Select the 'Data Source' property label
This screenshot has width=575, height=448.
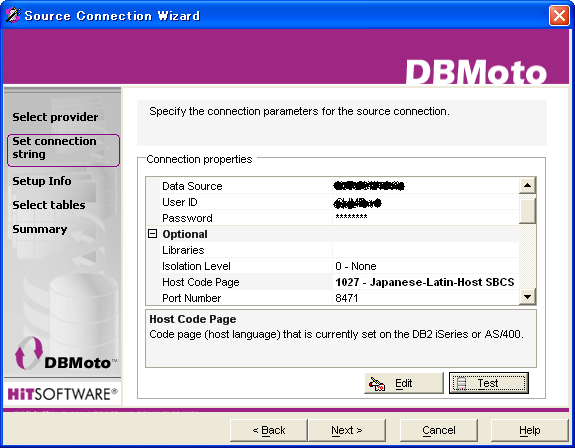pos(192,186)
